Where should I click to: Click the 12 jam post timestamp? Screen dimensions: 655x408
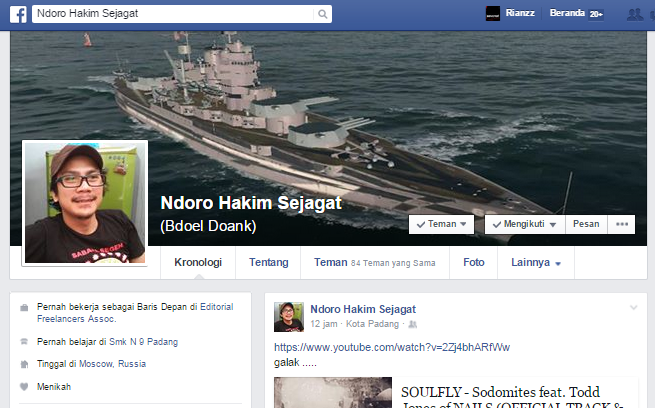point(324,324)
